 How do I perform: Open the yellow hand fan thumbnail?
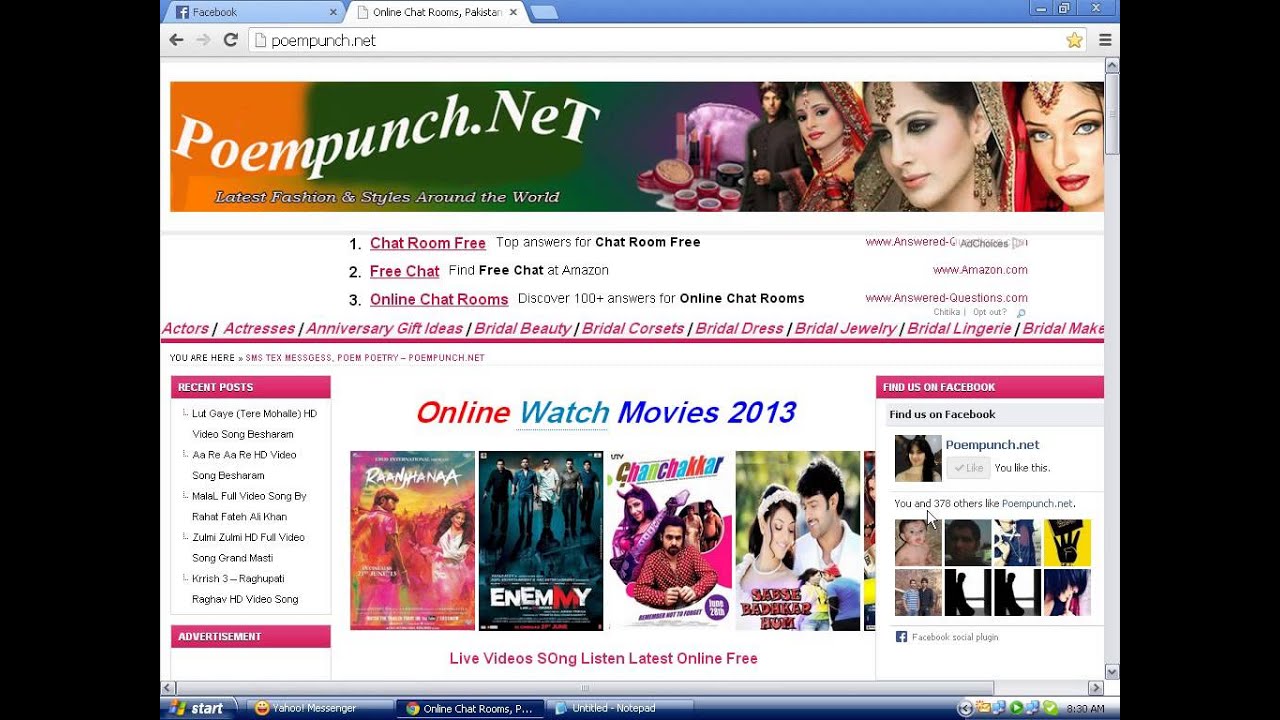(x=1067, y=543)
